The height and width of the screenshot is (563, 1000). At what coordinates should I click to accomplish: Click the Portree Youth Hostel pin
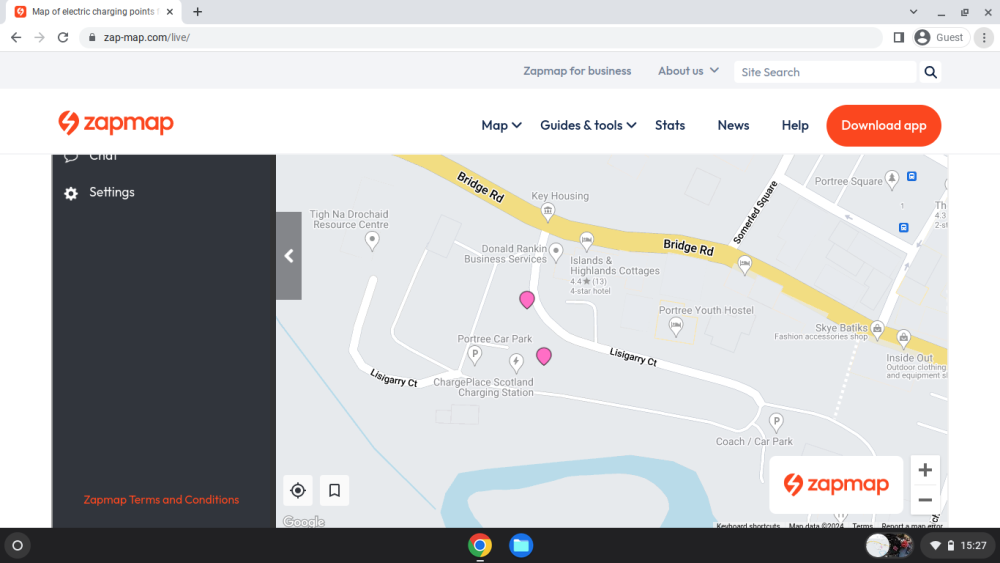coord(675,328)
